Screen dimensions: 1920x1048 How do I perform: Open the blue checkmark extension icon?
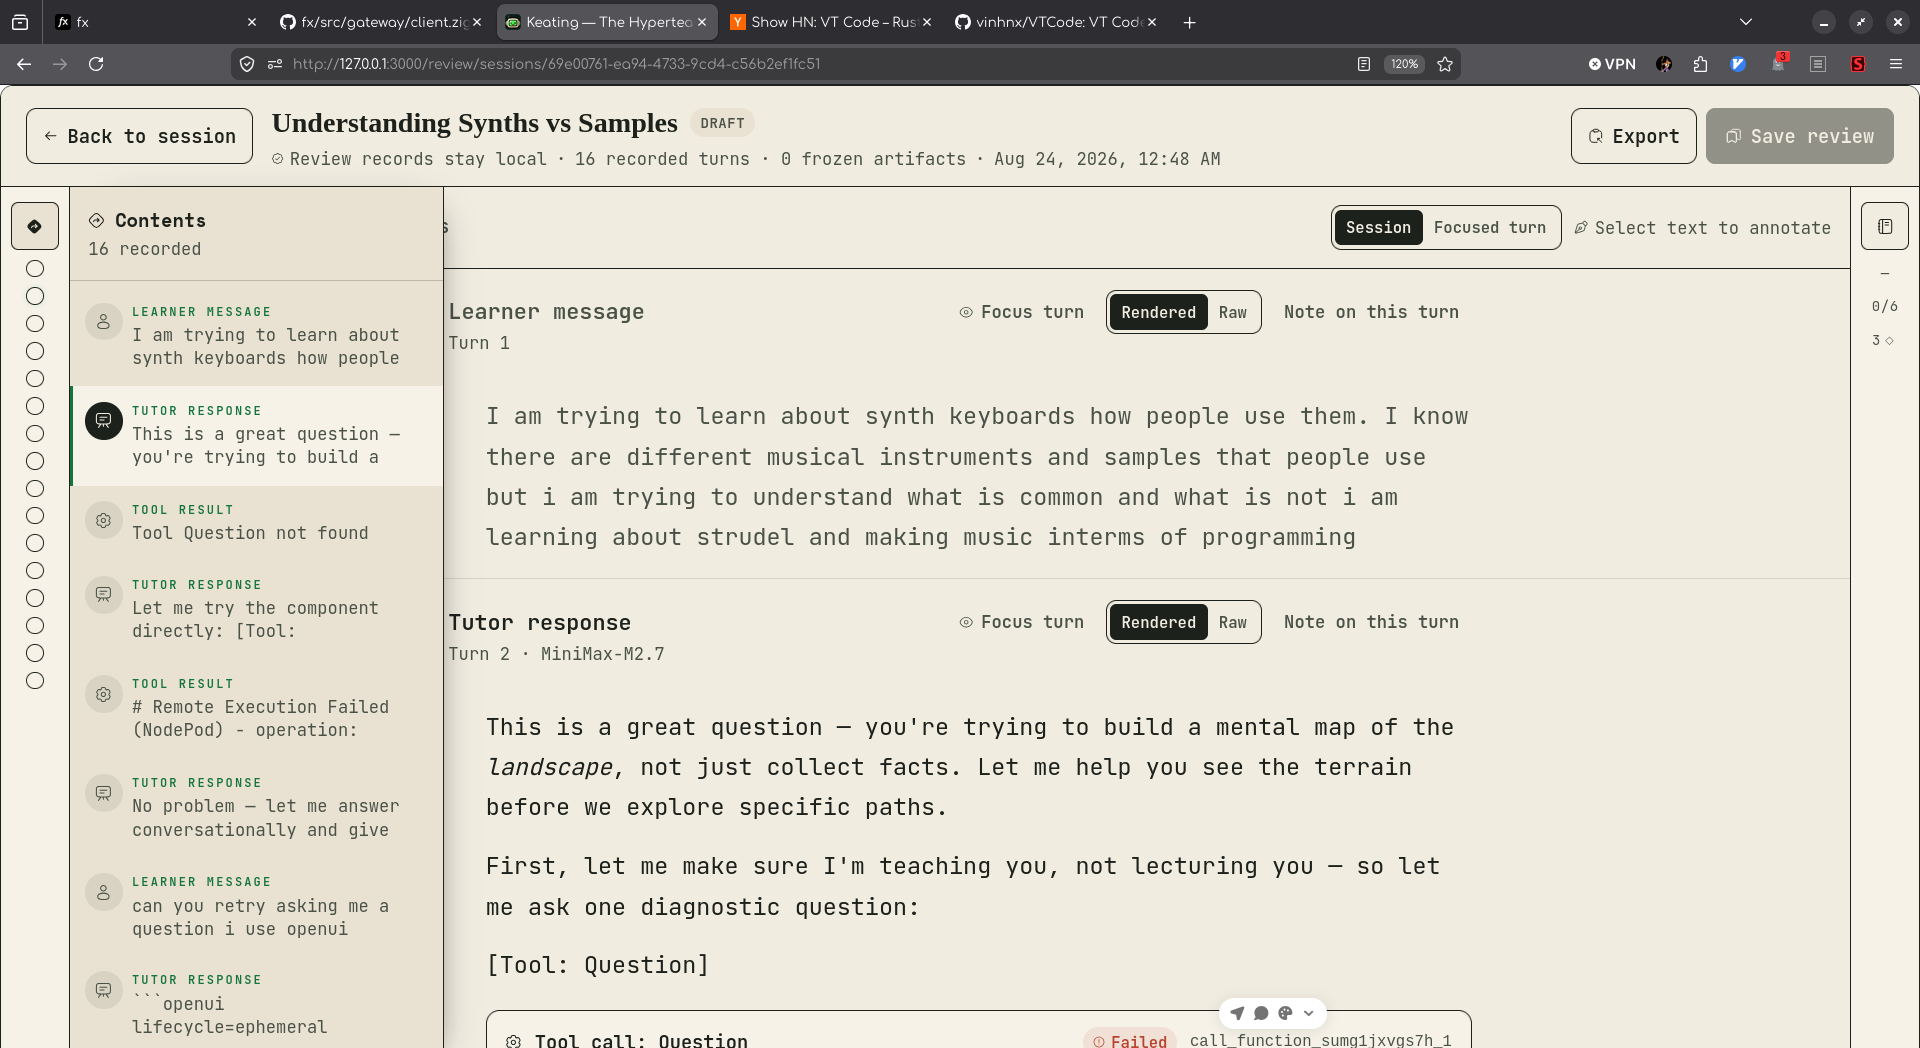coord(1739,64)
